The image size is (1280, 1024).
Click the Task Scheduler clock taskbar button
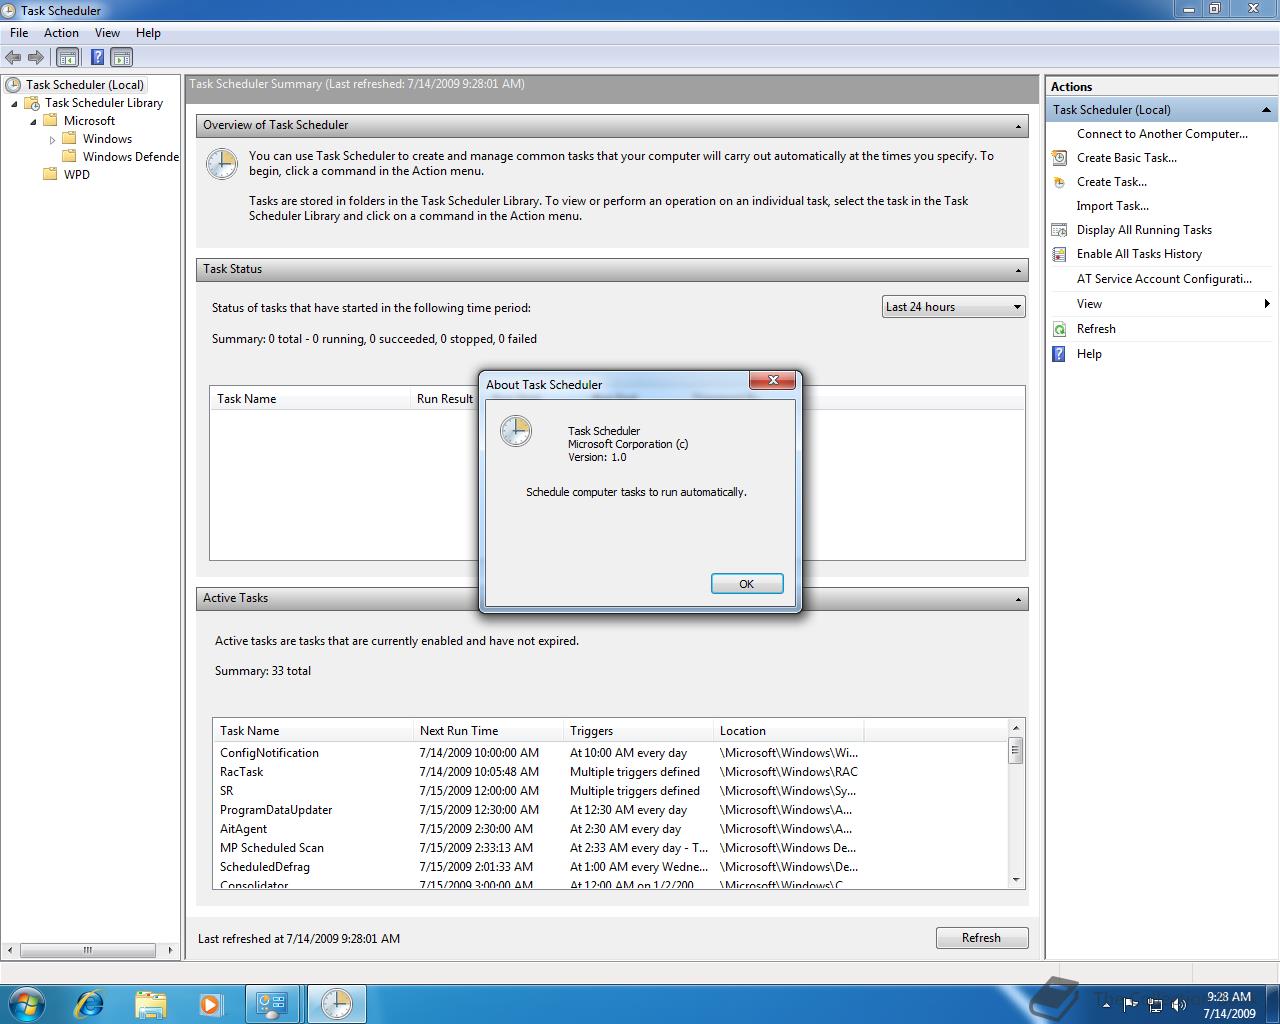pyautogui.click(x=336, y=1003)
